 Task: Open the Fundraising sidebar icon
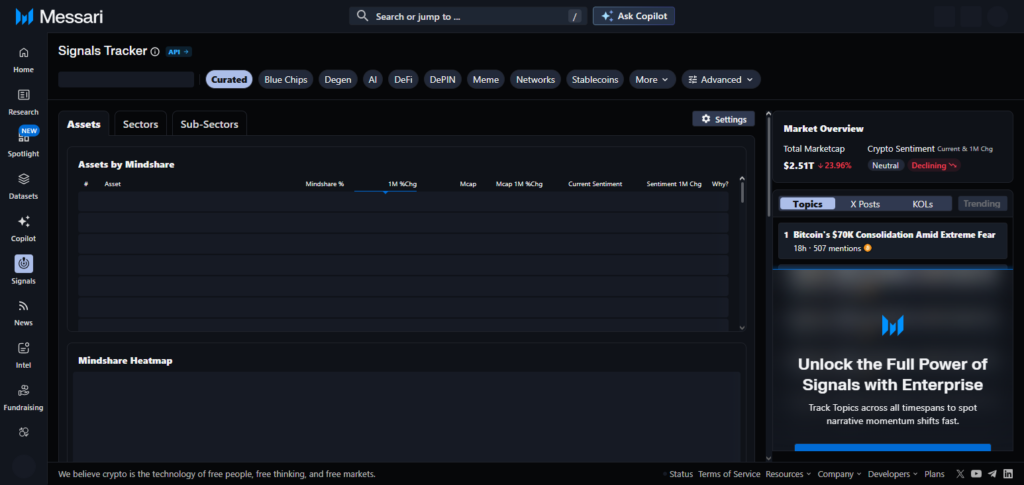coord(24,390)
